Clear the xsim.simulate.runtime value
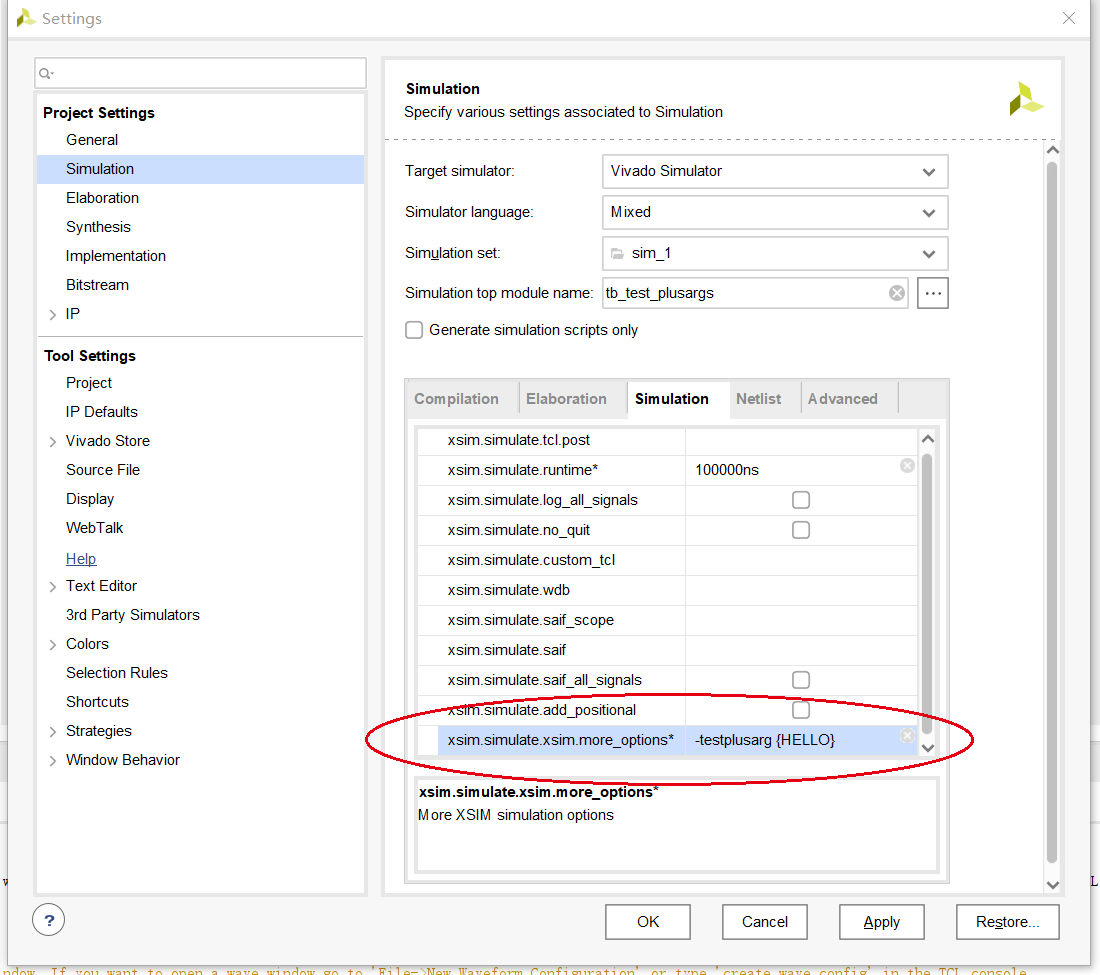Screen dimensions: 1100x975 click(907, 466)
